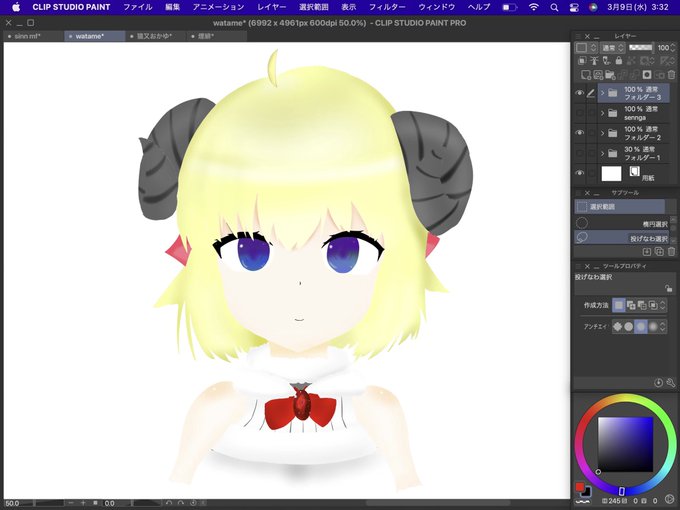Open the レイヤー menu
Image resolution: width=680 pixels, height=510 pixels.
pos(271,7)
